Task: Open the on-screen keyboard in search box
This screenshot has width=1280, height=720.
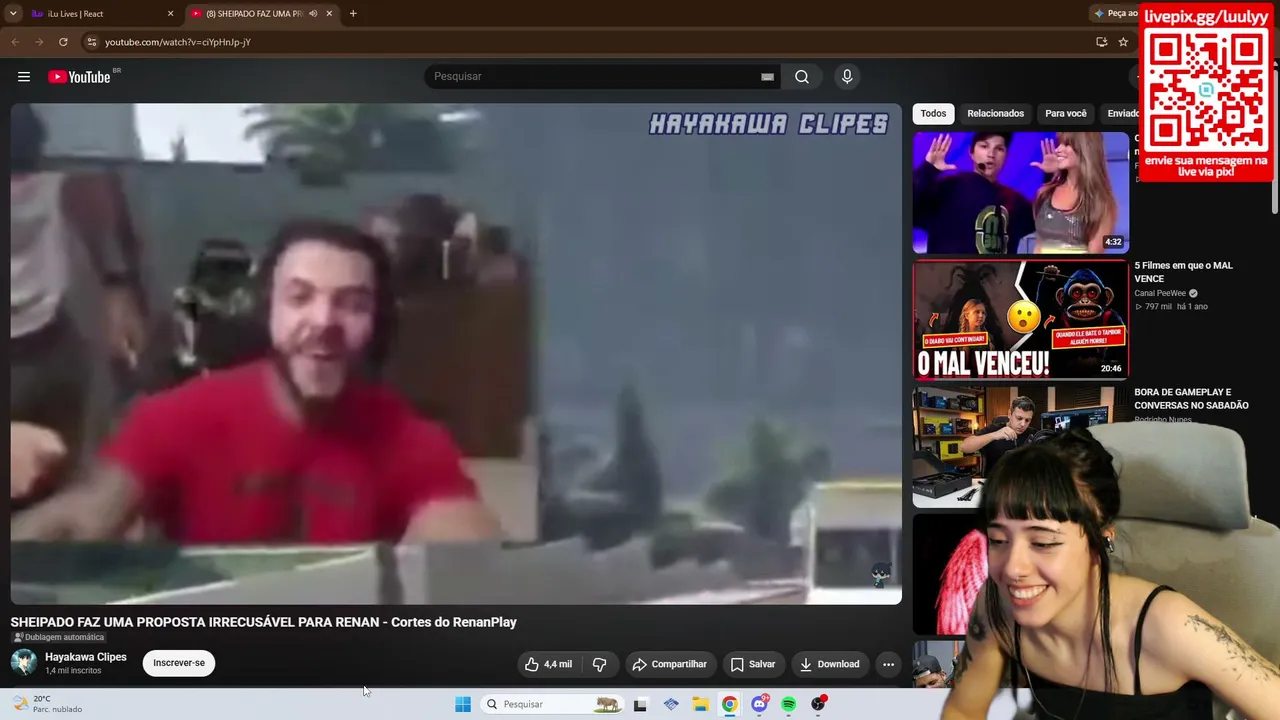Action: coord(767,77)
